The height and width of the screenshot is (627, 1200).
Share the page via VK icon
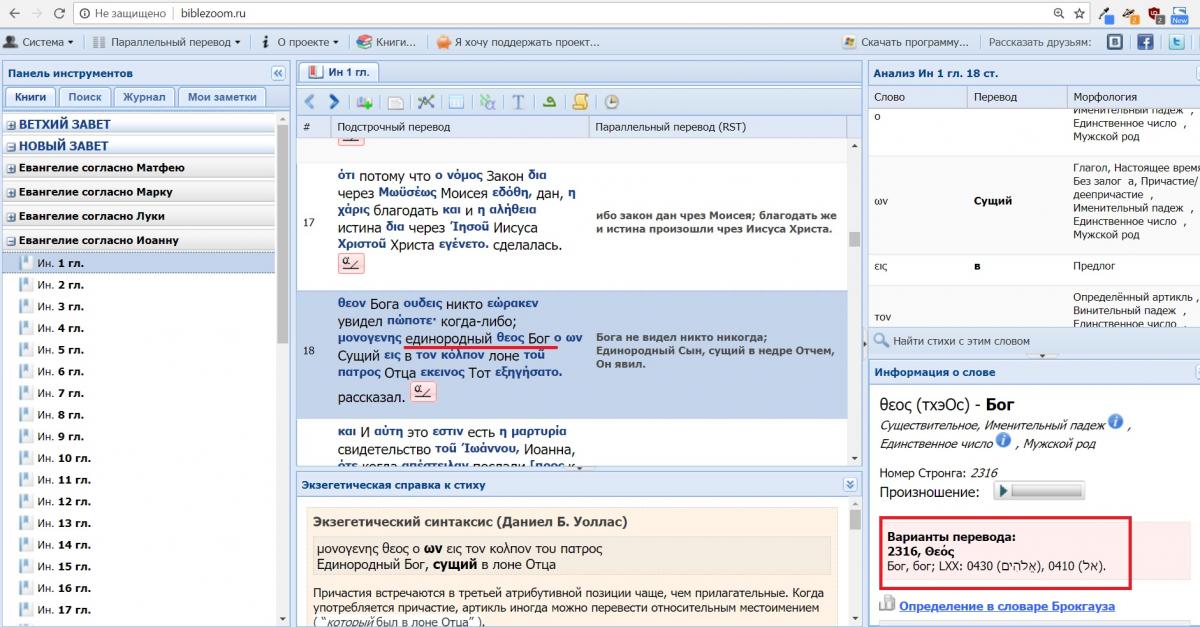tap(1114, 42)
